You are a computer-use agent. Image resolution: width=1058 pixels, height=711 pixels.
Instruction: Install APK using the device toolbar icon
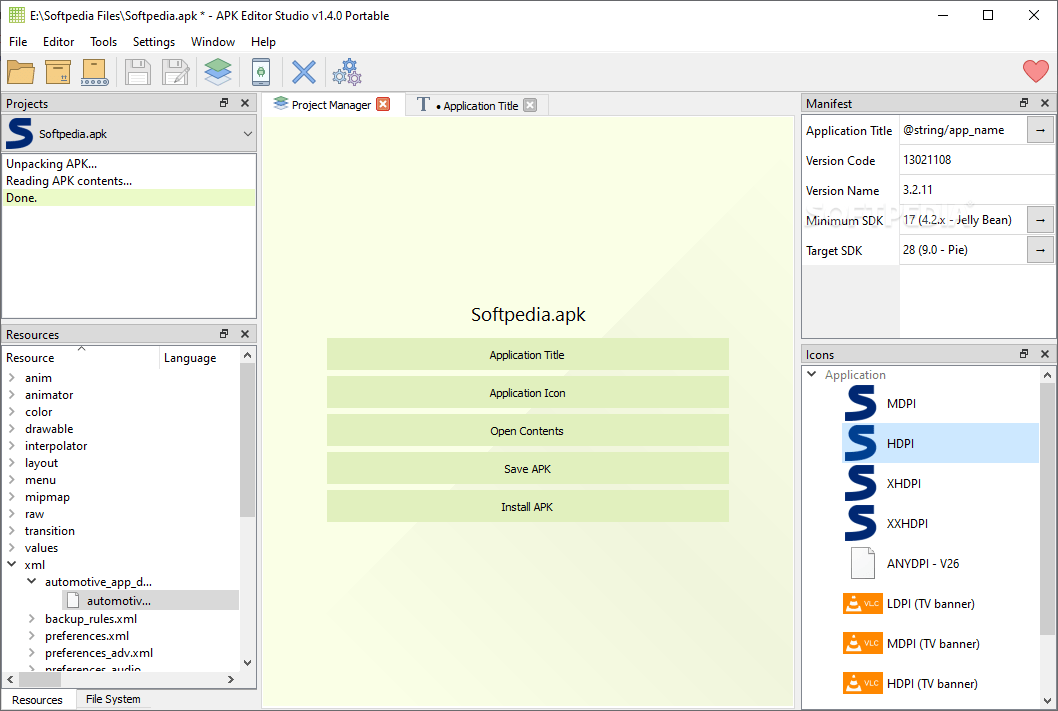[260, 72]
